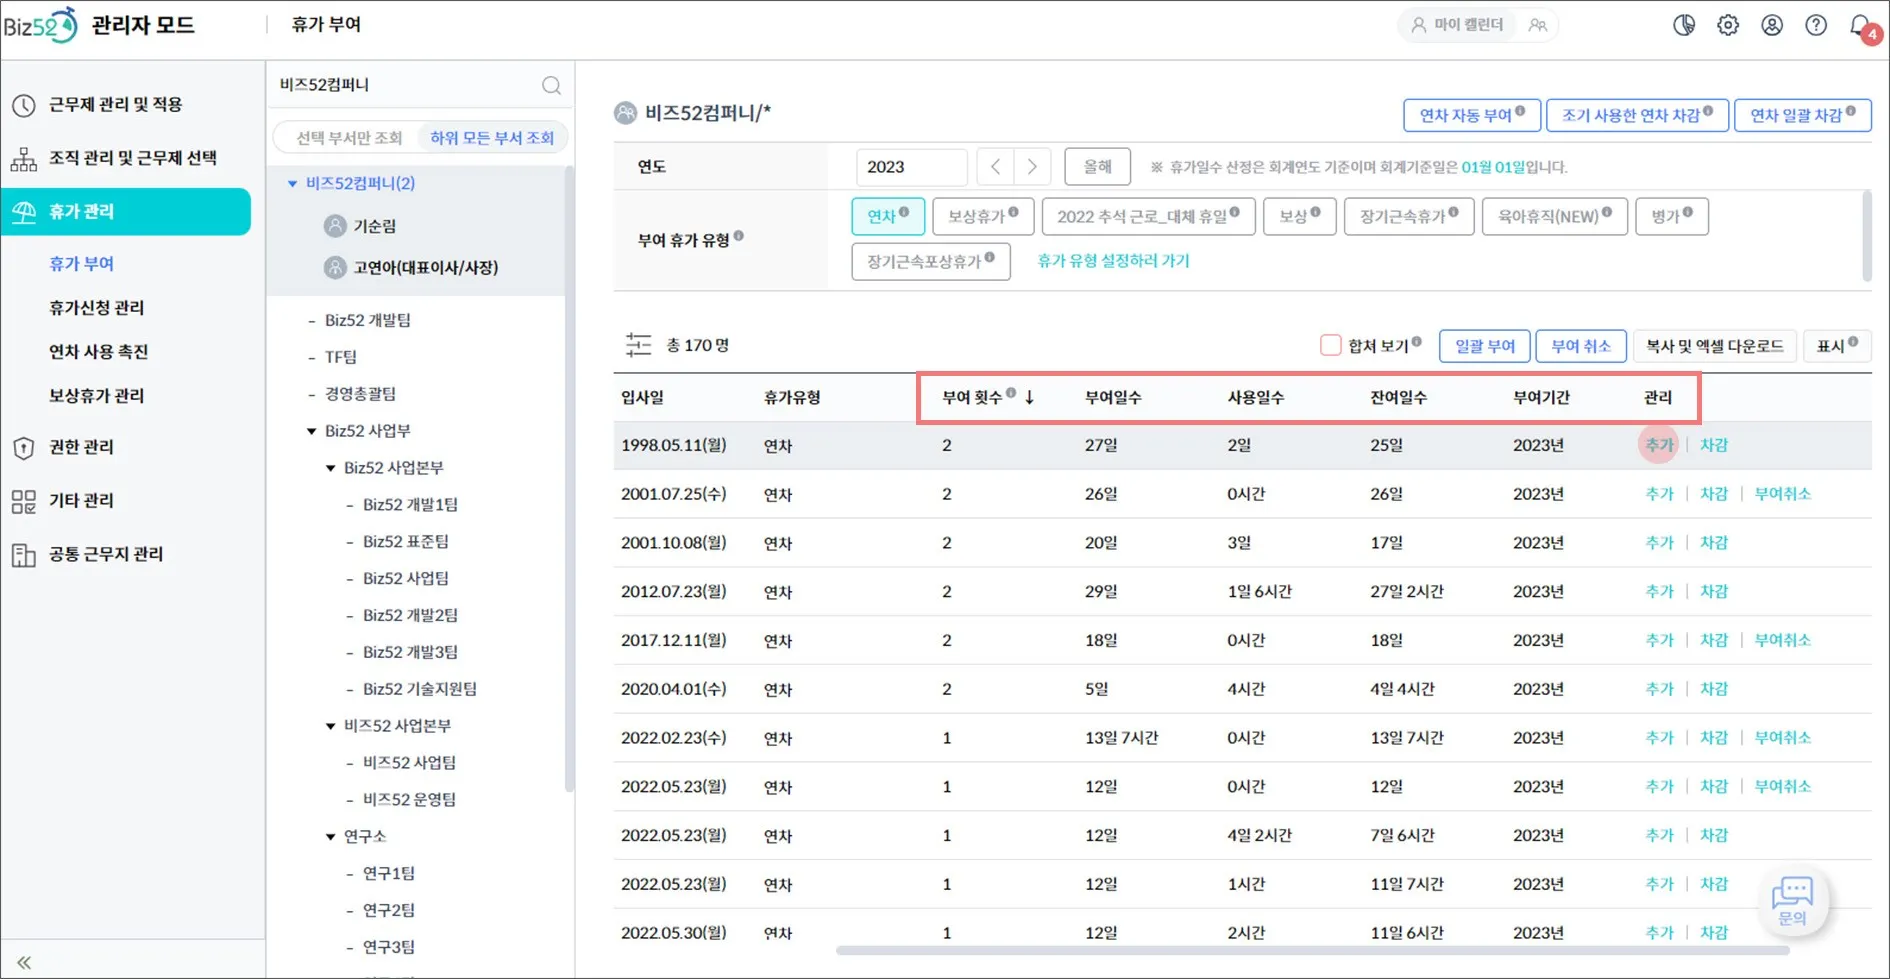This screenshot has height=979, width=1890.
Task: Collapse the 연구소 tree node
Action: click(x=330, y=837)
